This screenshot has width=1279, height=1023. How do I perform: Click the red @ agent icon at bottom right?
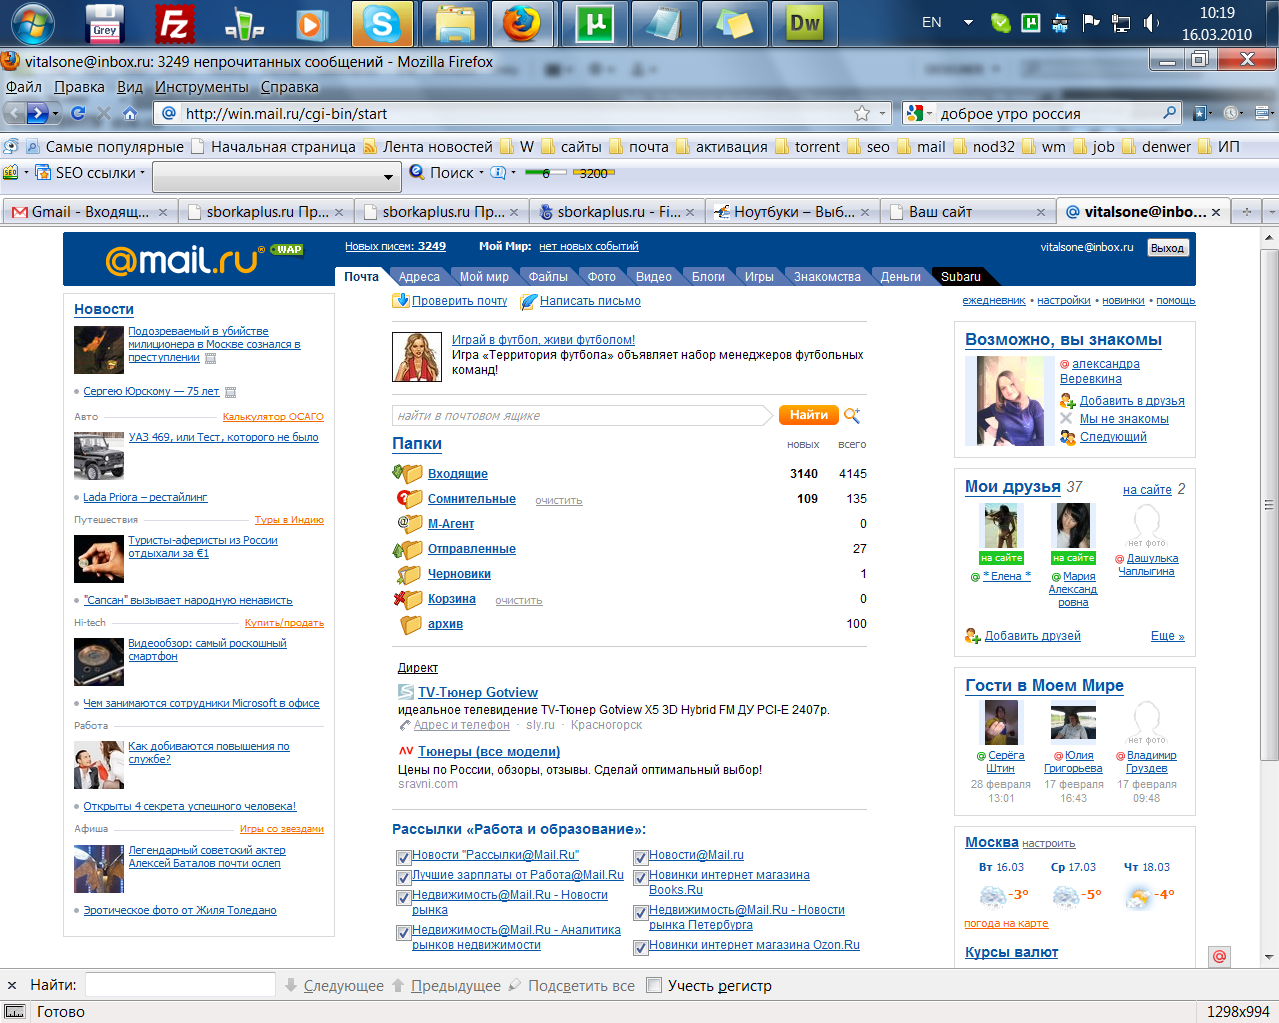(1219, 957)
